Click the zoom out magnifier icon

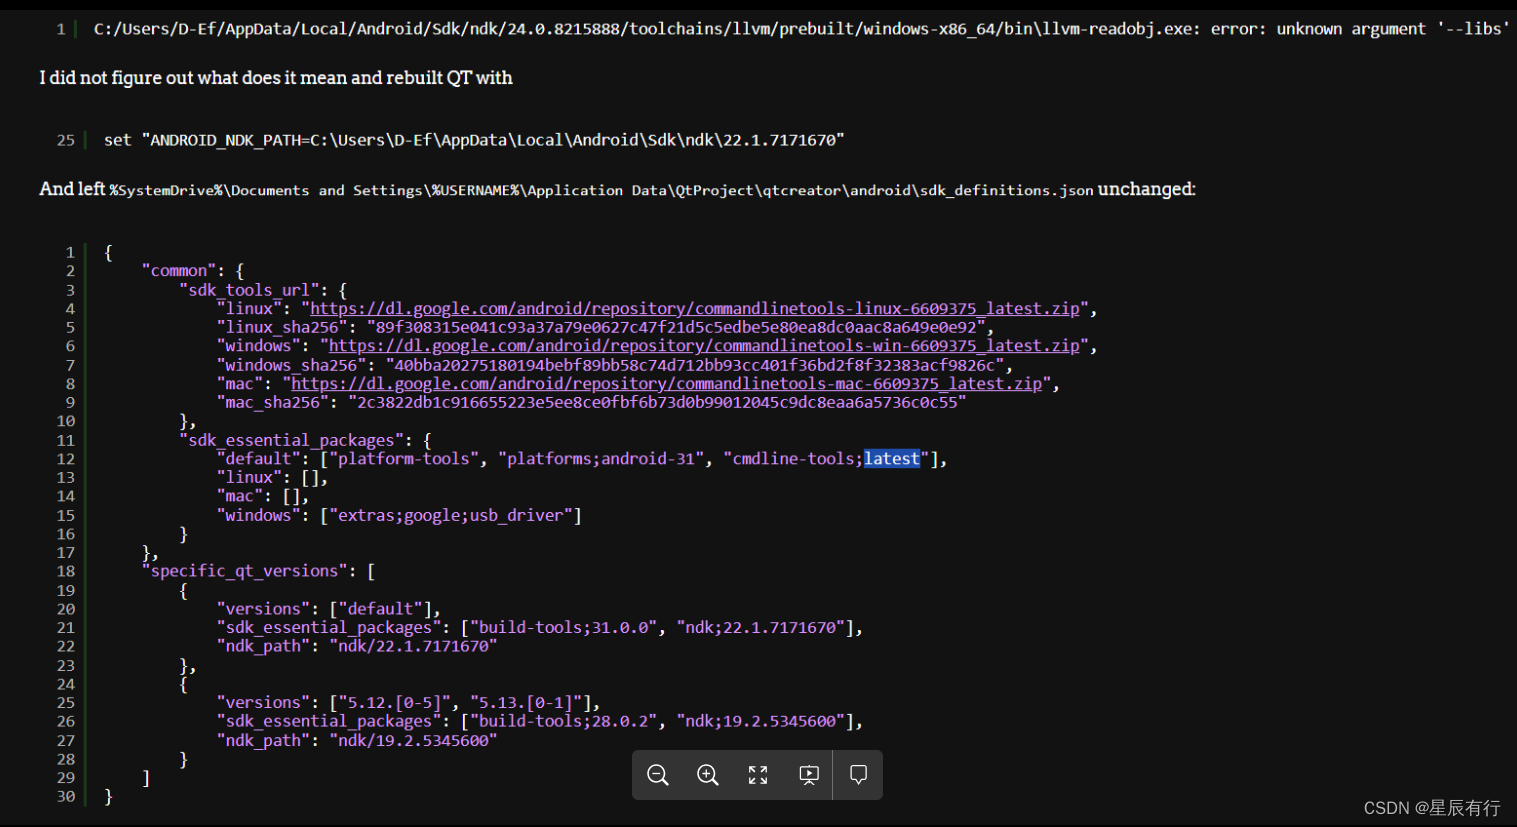658,775
